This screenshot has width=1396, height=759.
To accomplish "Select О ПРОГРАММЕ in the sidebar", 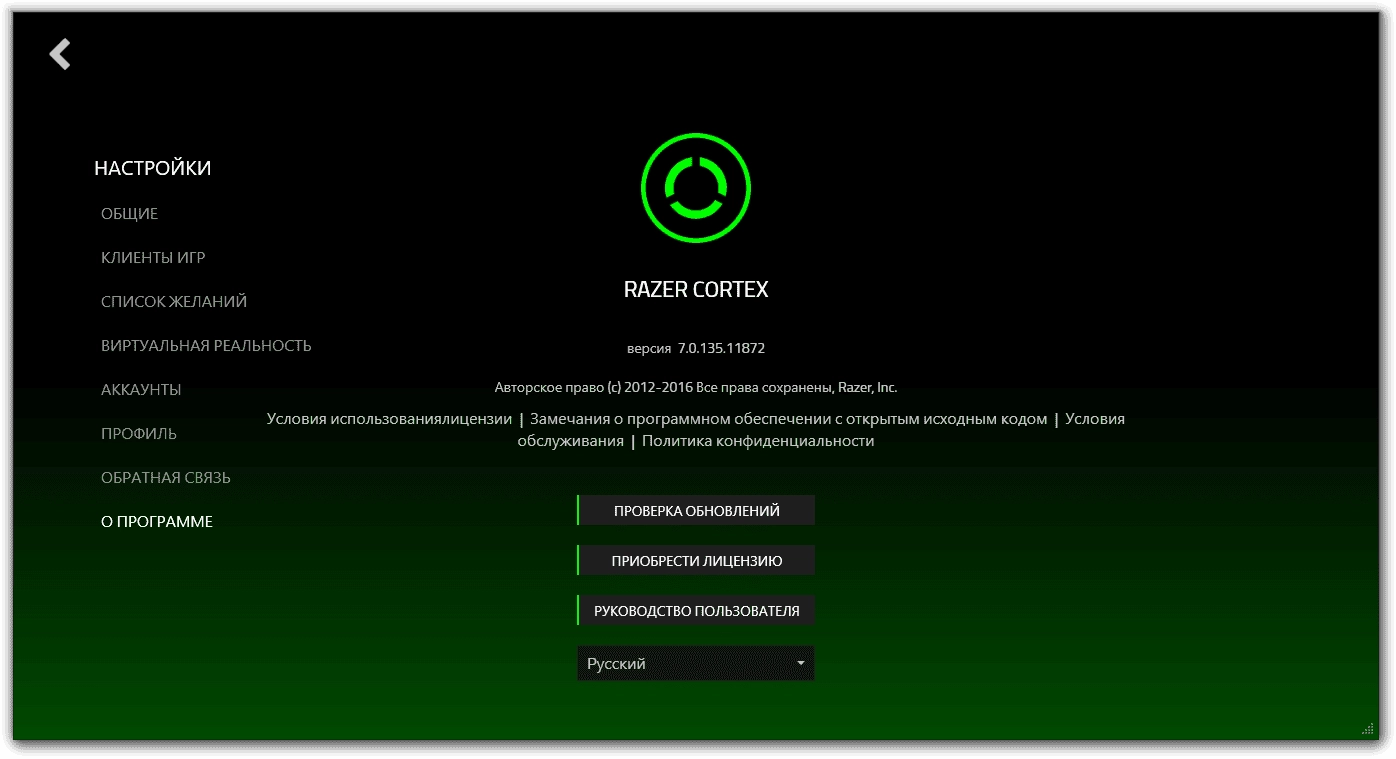I will tap(157, 522).
